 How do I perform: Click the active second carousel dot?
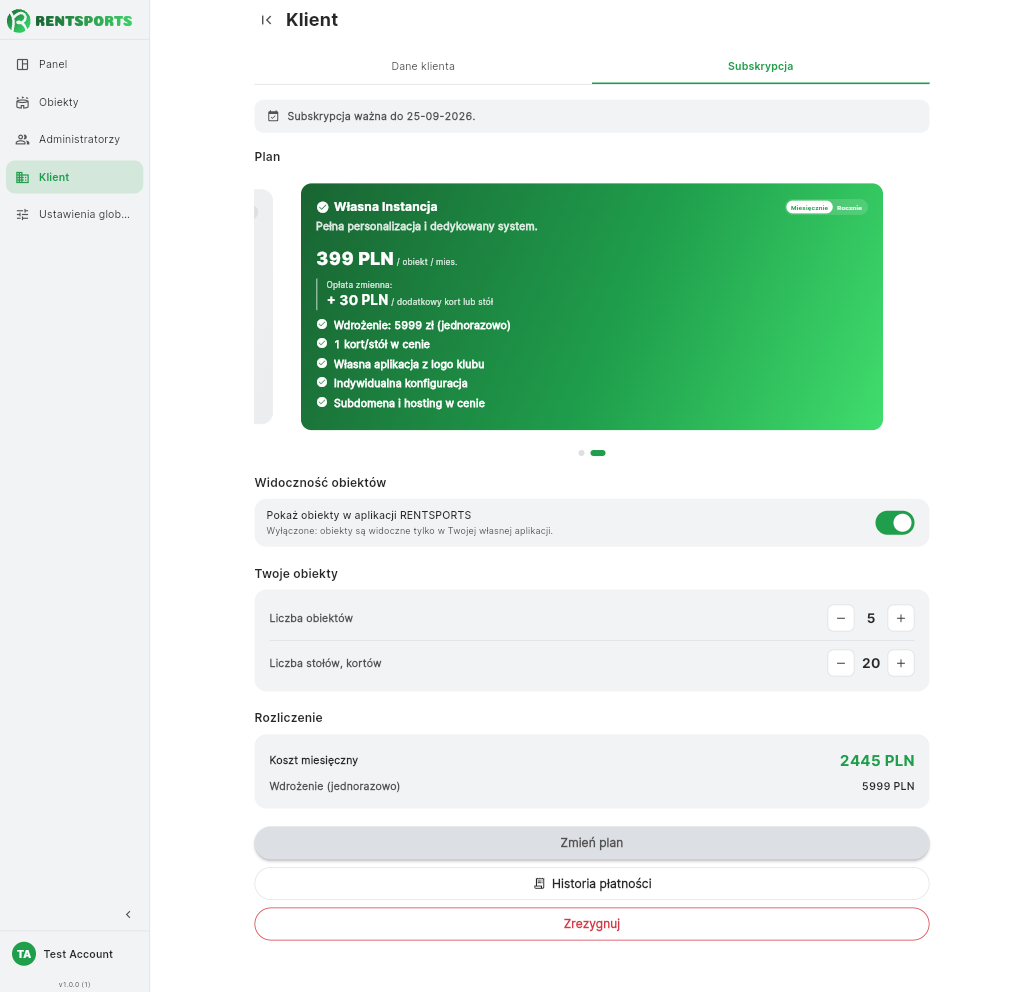[x=598, y=453]
